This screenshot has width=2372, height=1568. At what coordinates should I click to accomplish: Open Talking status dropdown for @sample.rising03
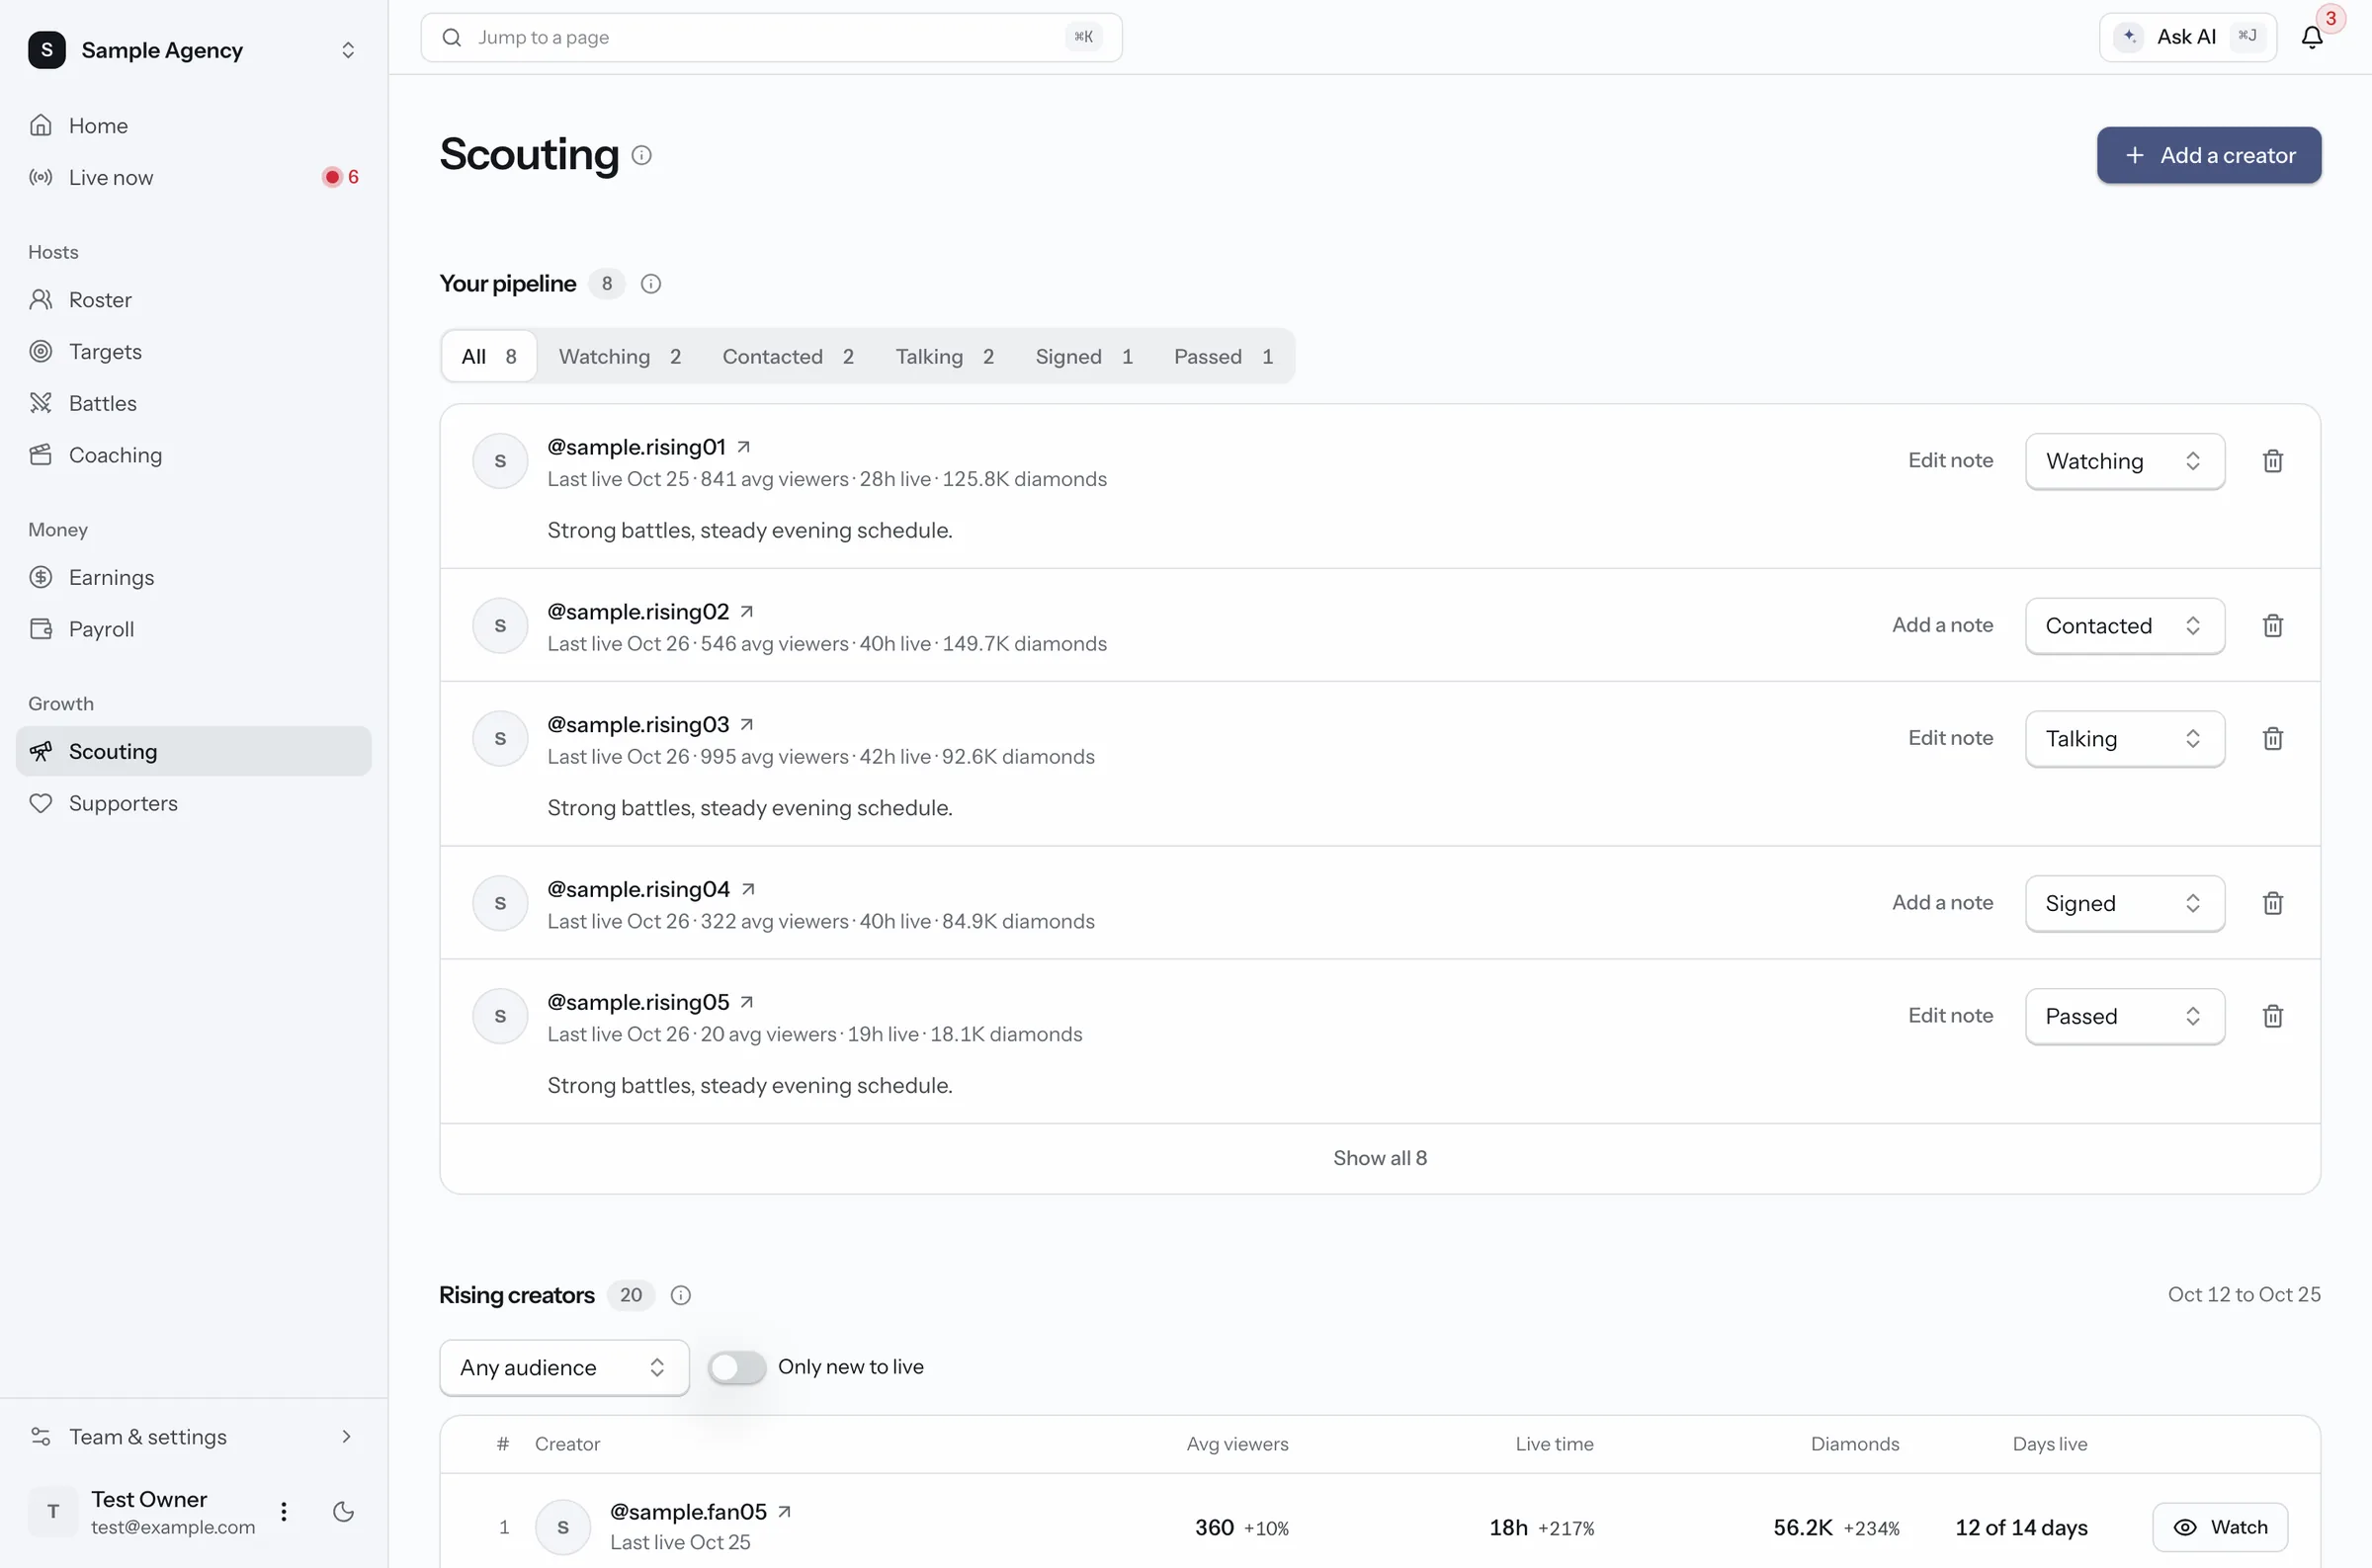click(2125, 739)
